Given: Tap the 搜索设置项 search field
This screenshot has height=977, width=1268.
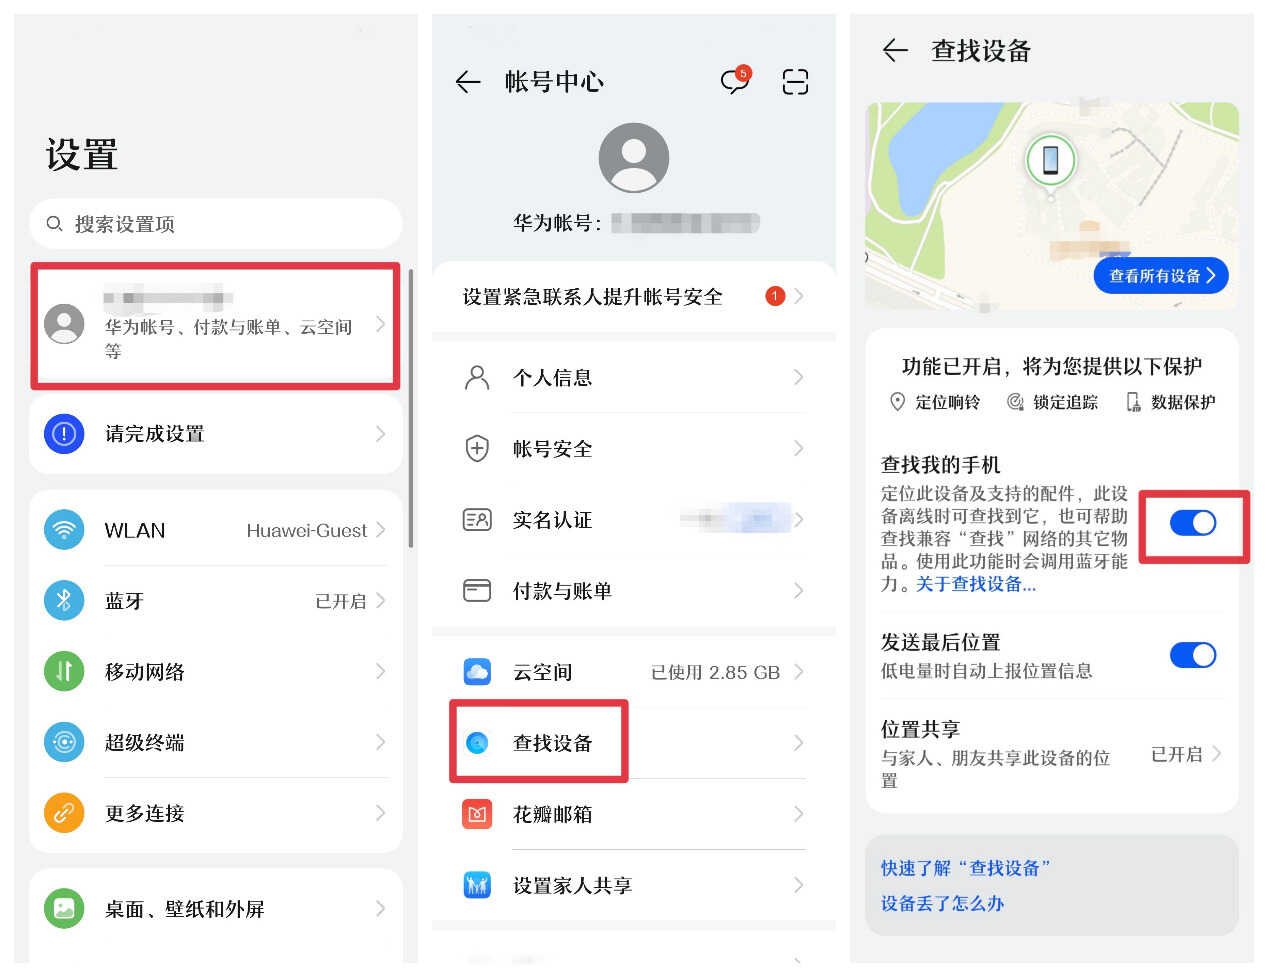Looking at the screenshot, I should pyautogui.click(x=216, y=223).
